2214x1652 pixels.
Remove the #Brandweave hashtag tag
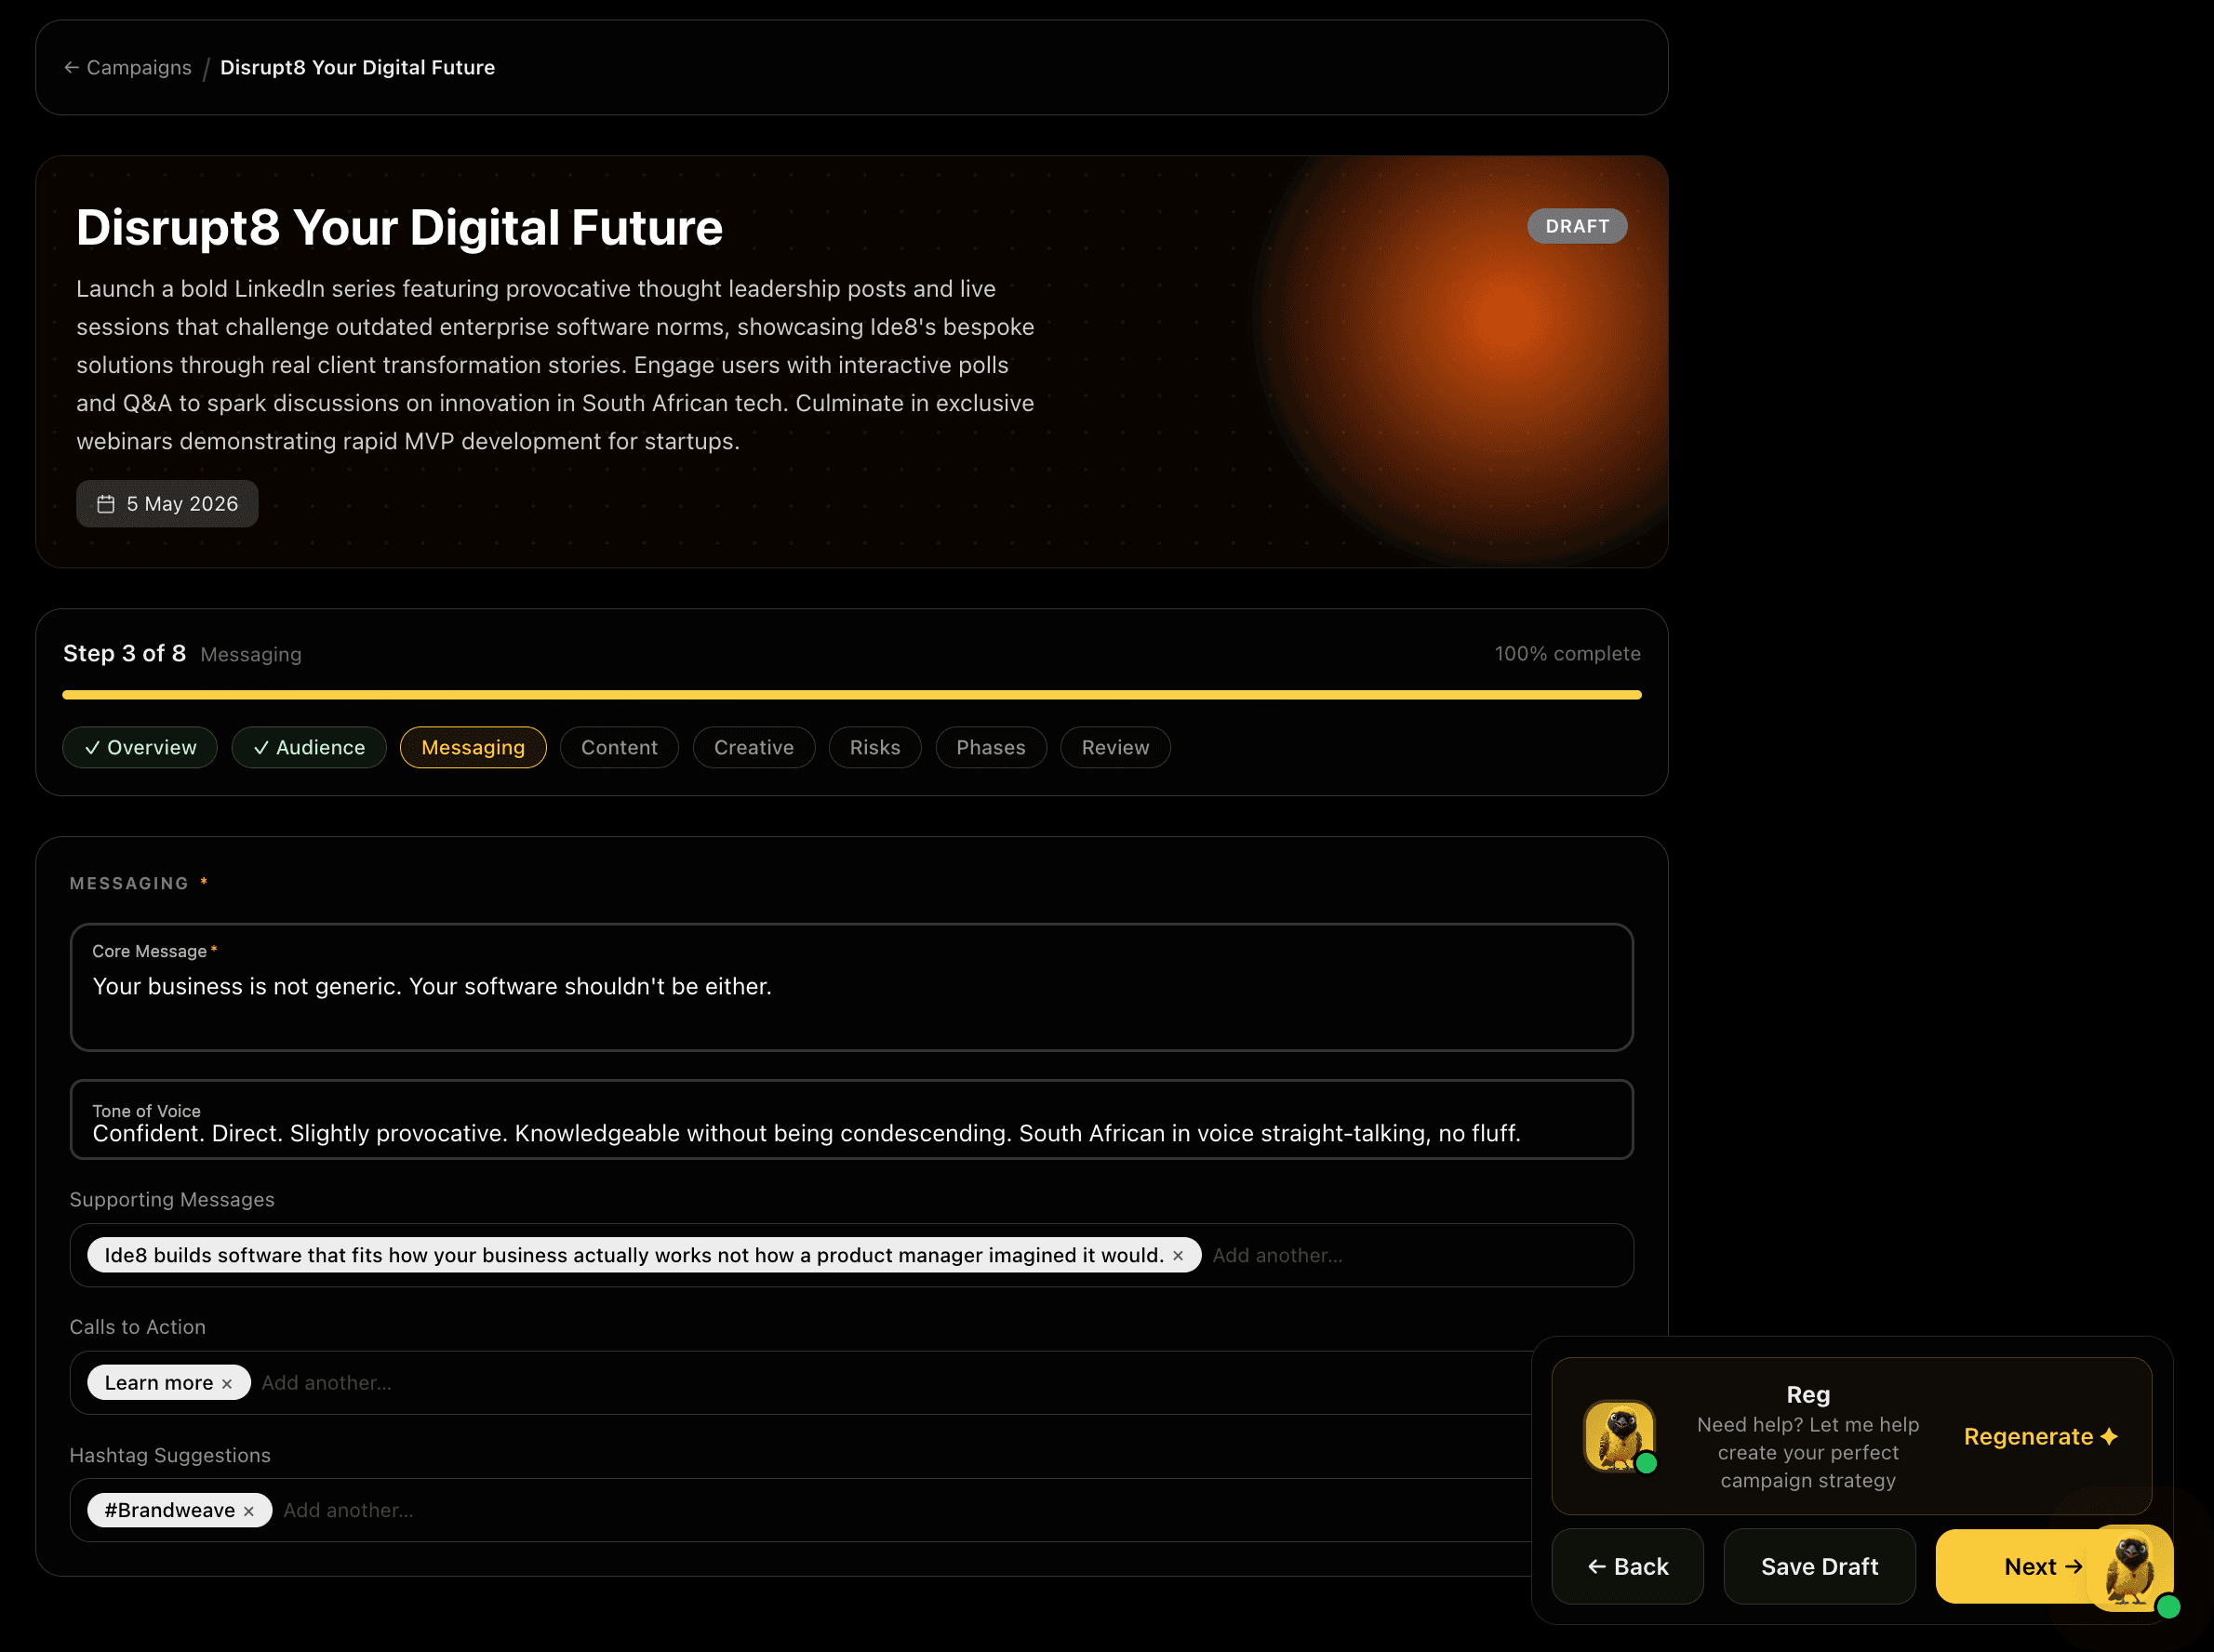point(249,1511)
